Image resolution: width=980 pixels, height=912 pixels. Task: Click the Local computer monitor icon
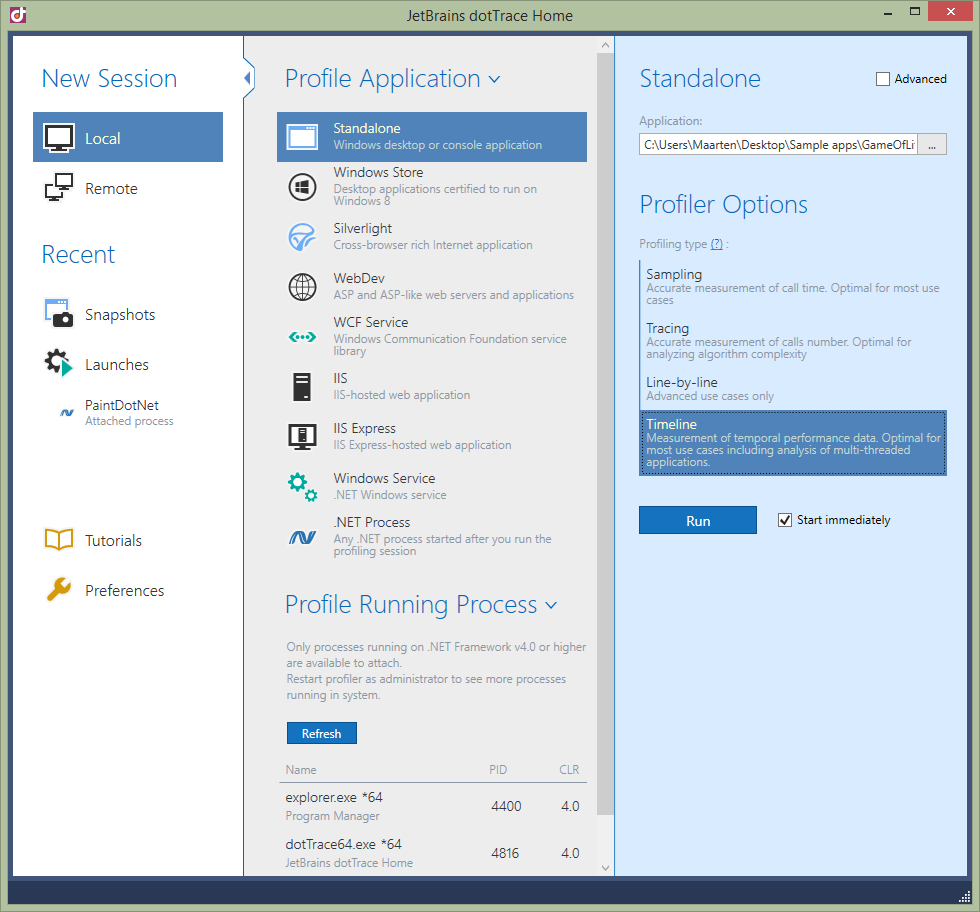pos(59,138)
